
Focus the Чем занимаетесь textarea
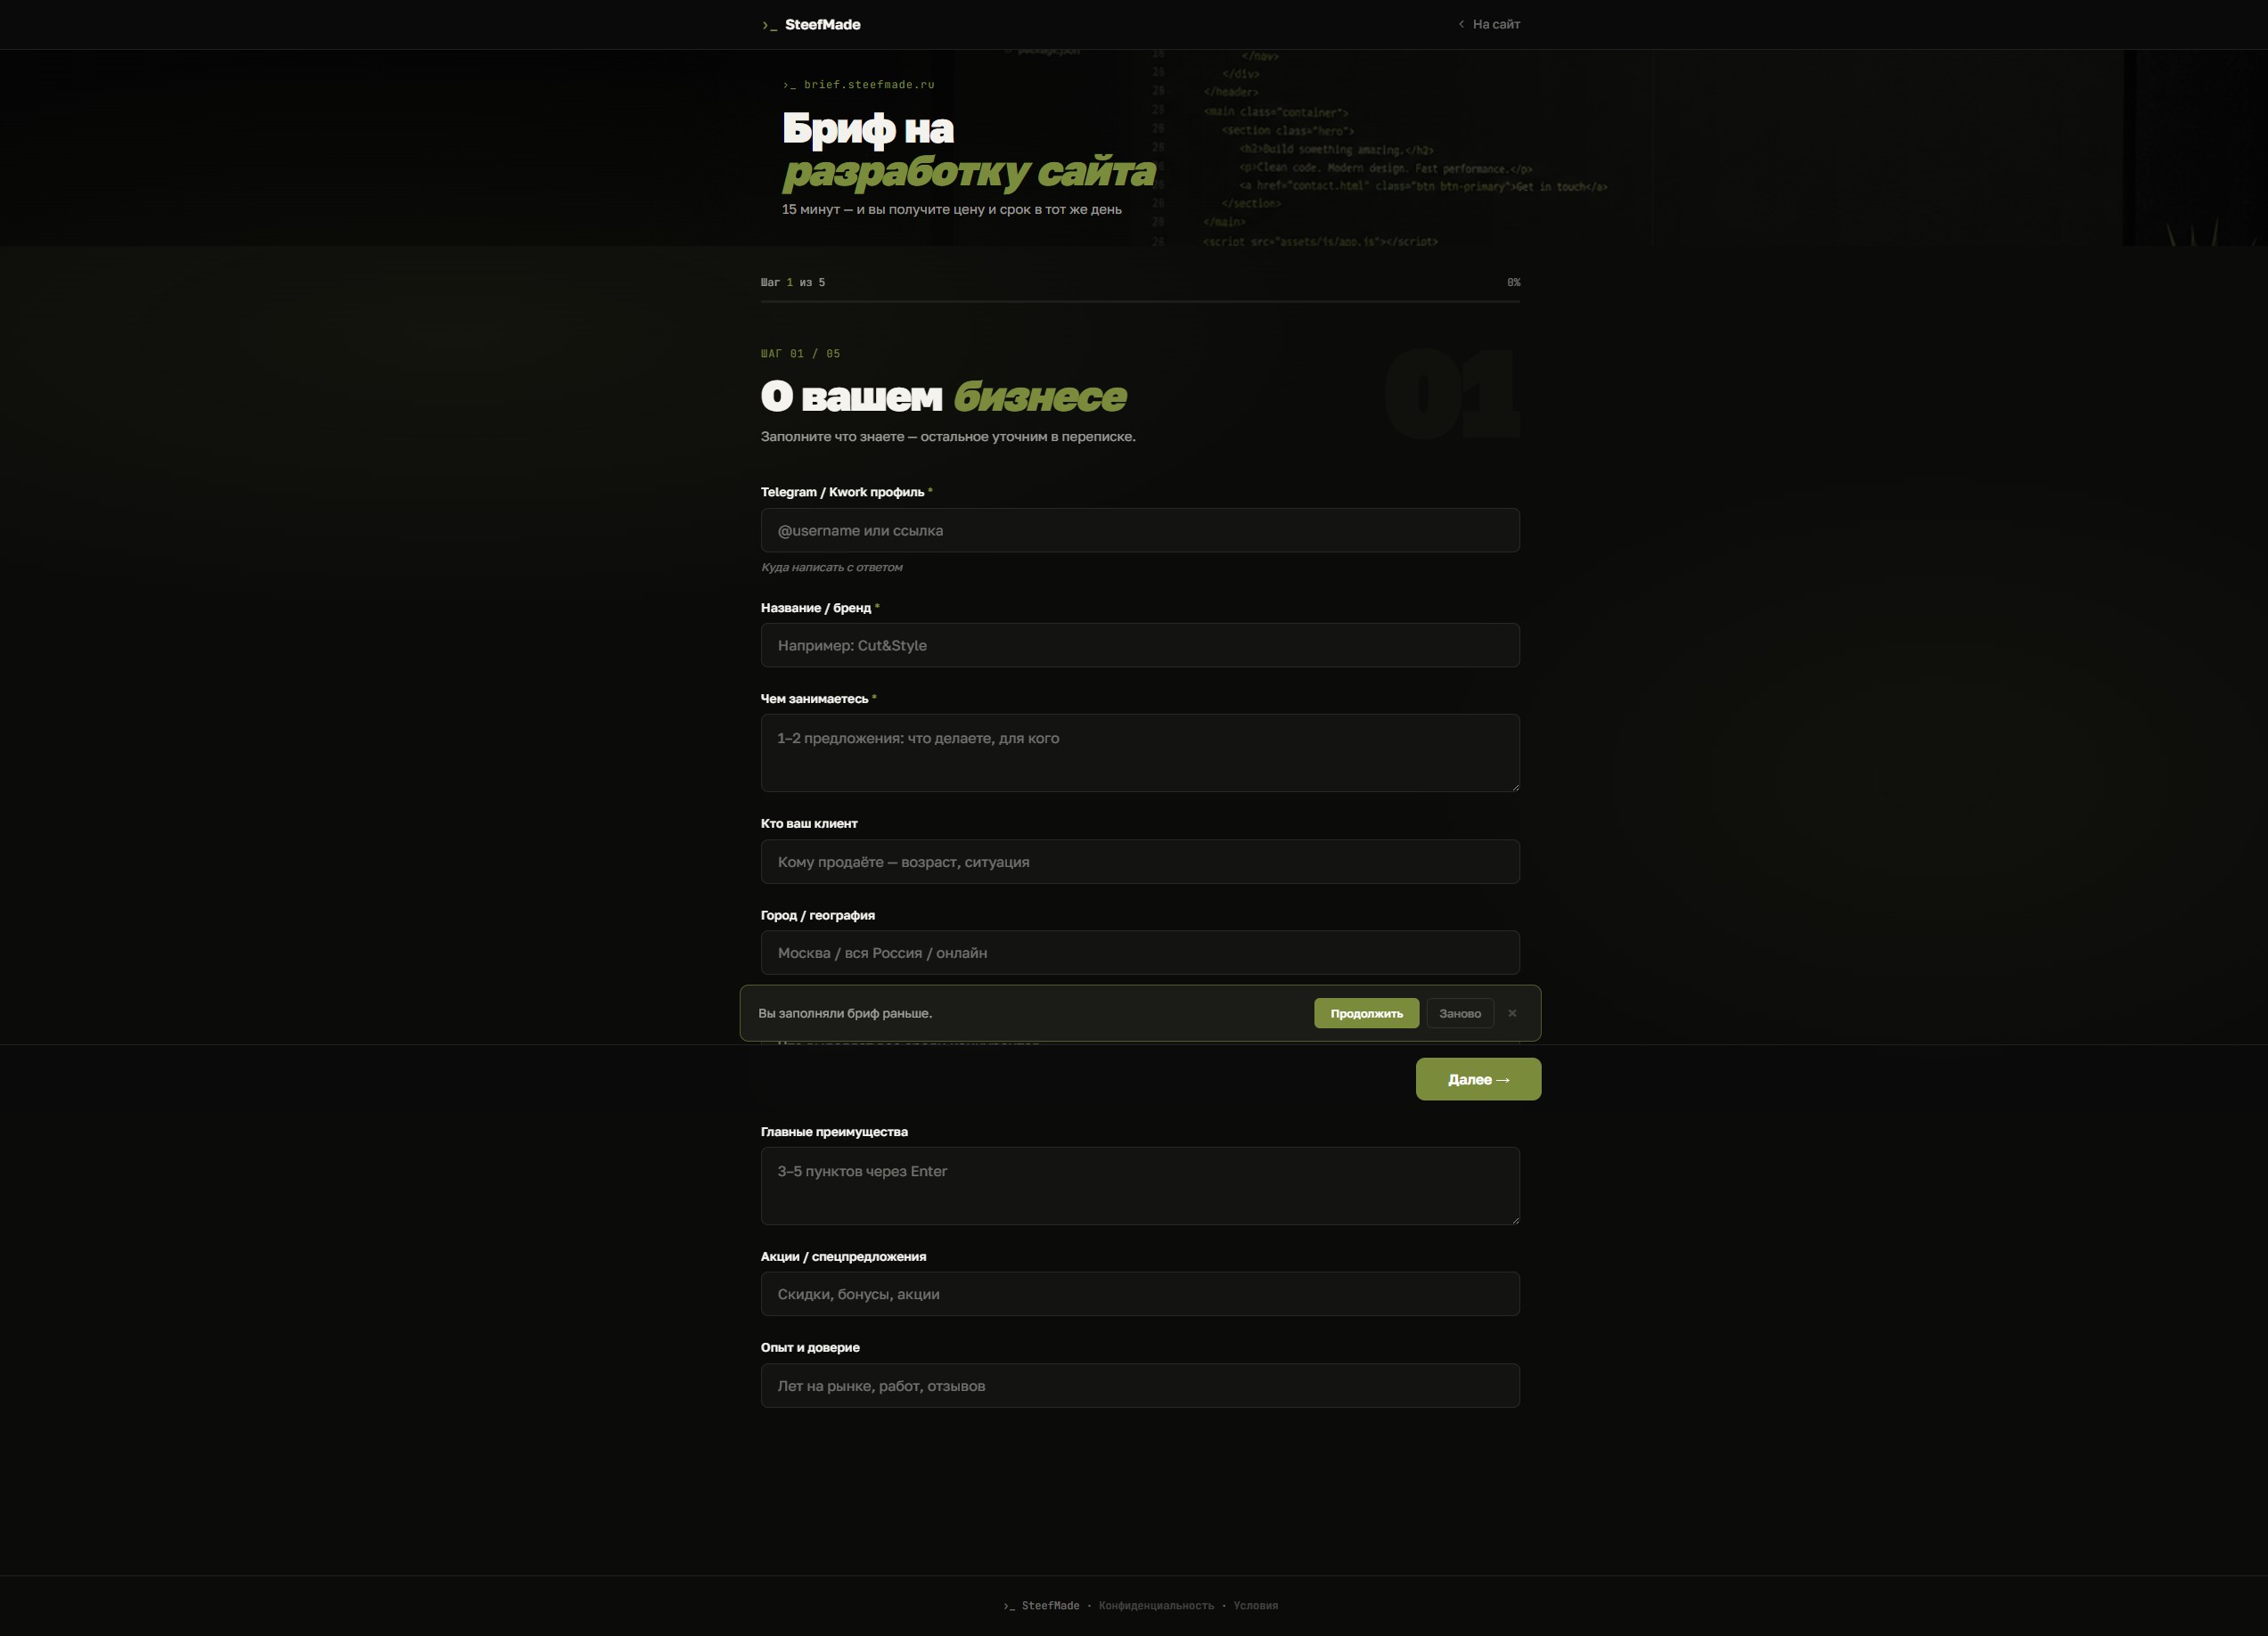(1140, 753)
